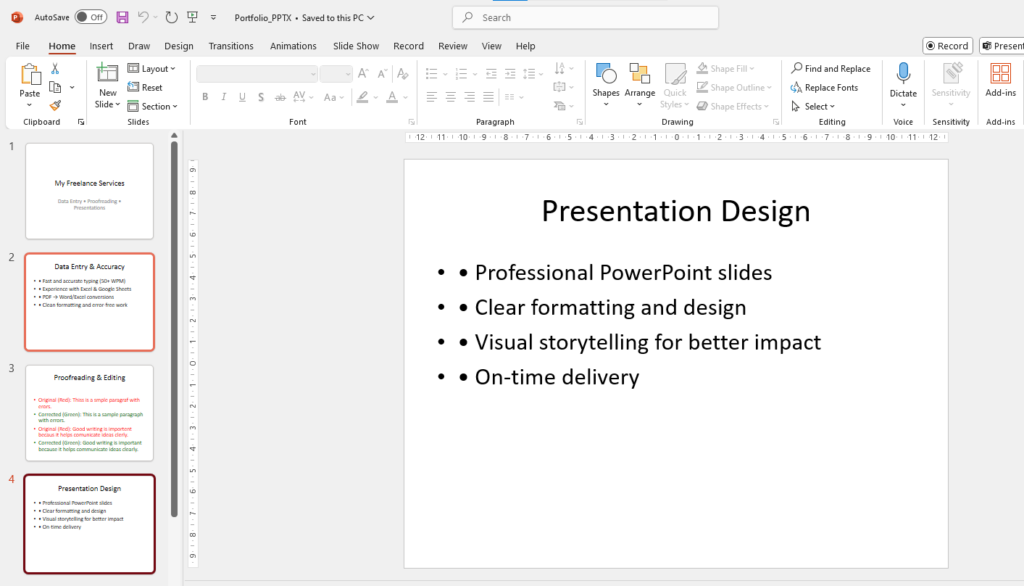Click the text highlight color swatch
This screenshot has width=1024, height=586.
362,97
